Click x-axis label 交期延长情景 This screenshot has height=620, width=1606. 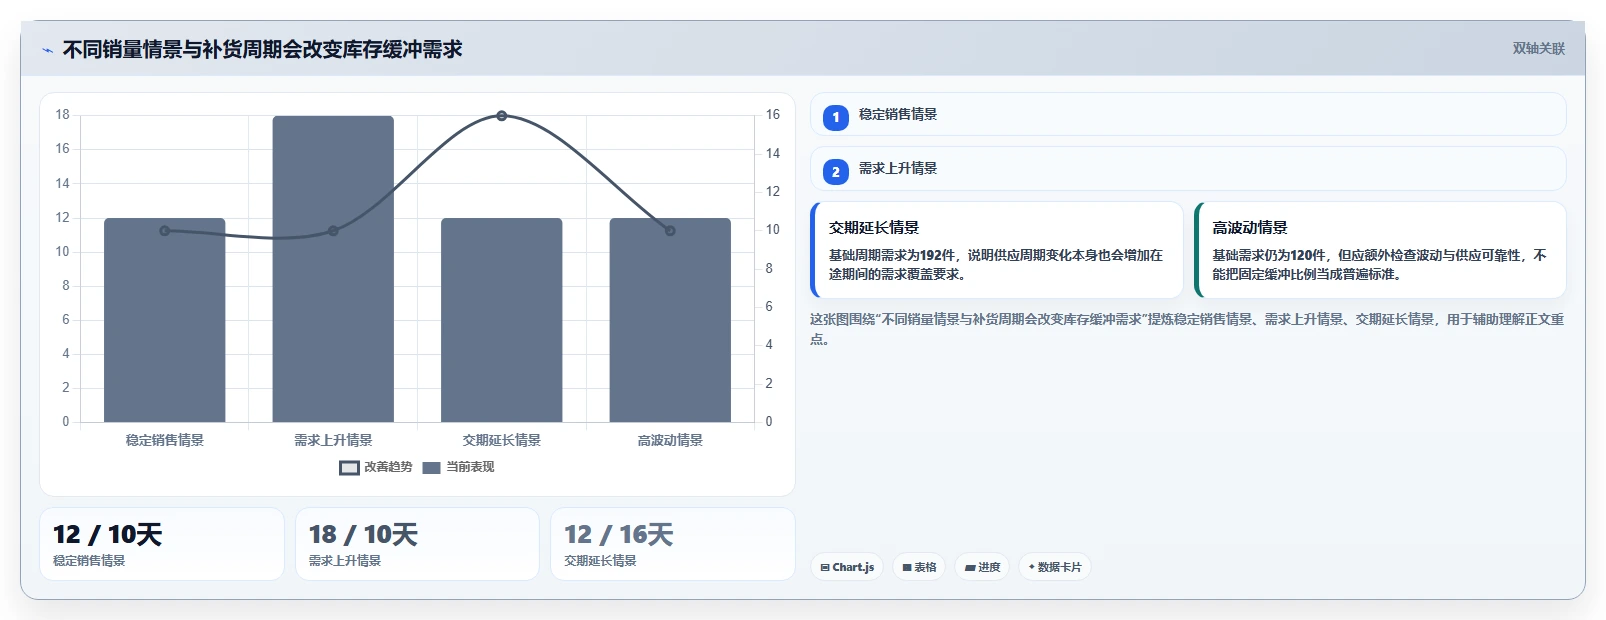[502, 440]
